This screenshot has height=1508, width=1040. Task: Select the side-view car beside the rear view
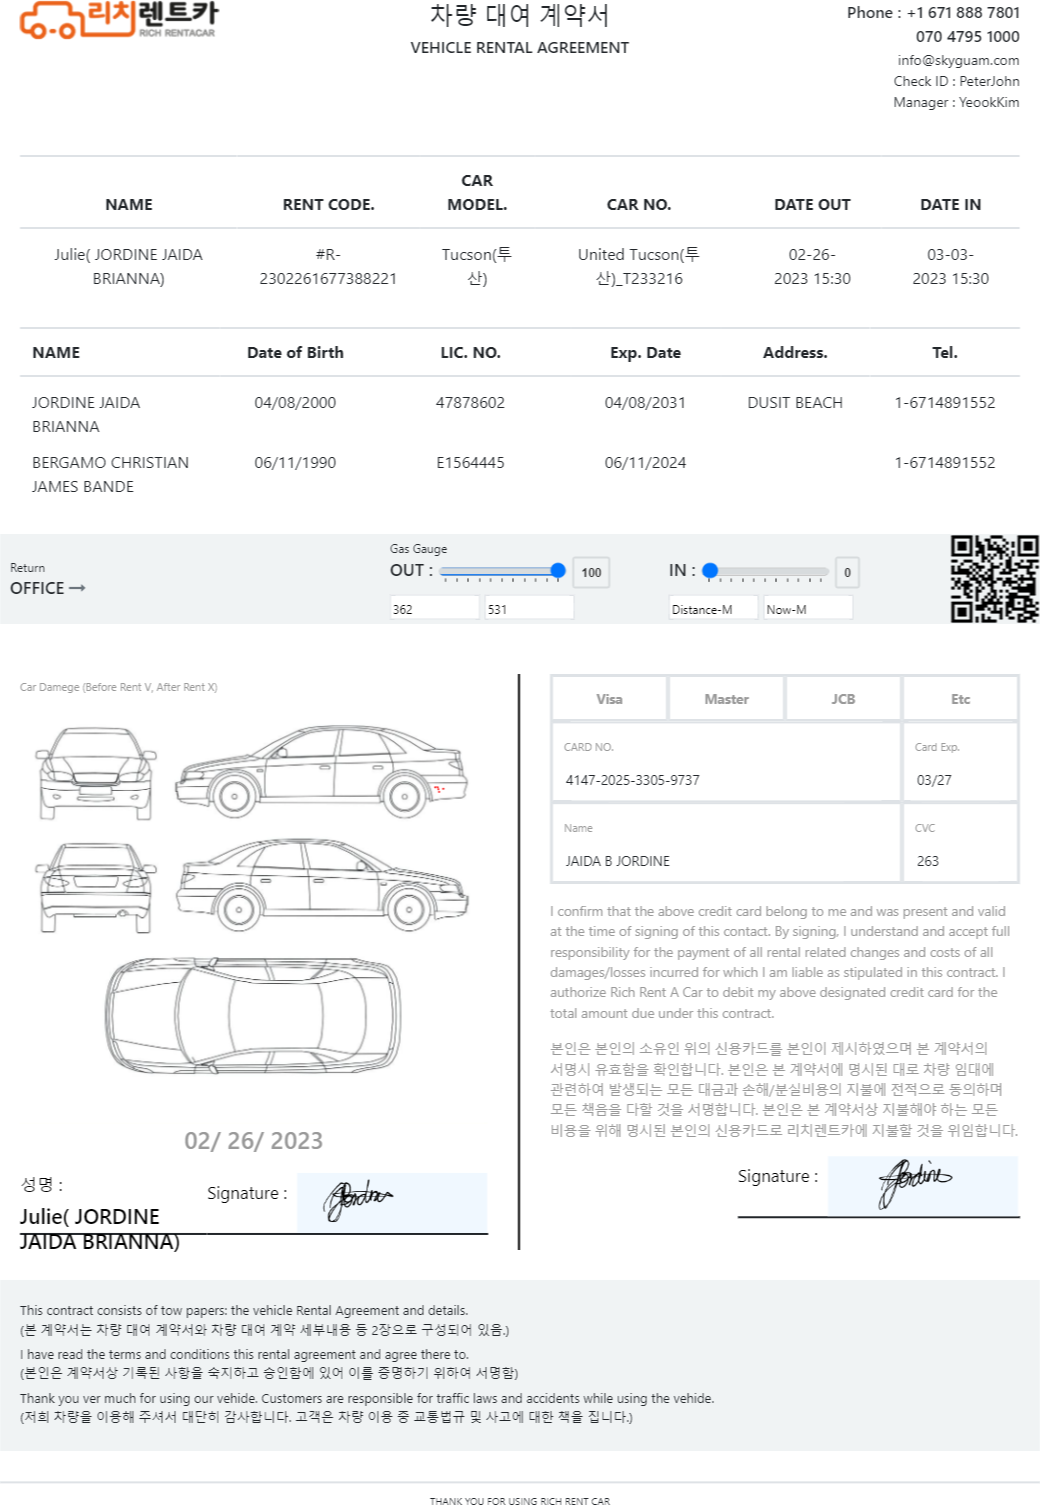[x=322, y=884]
